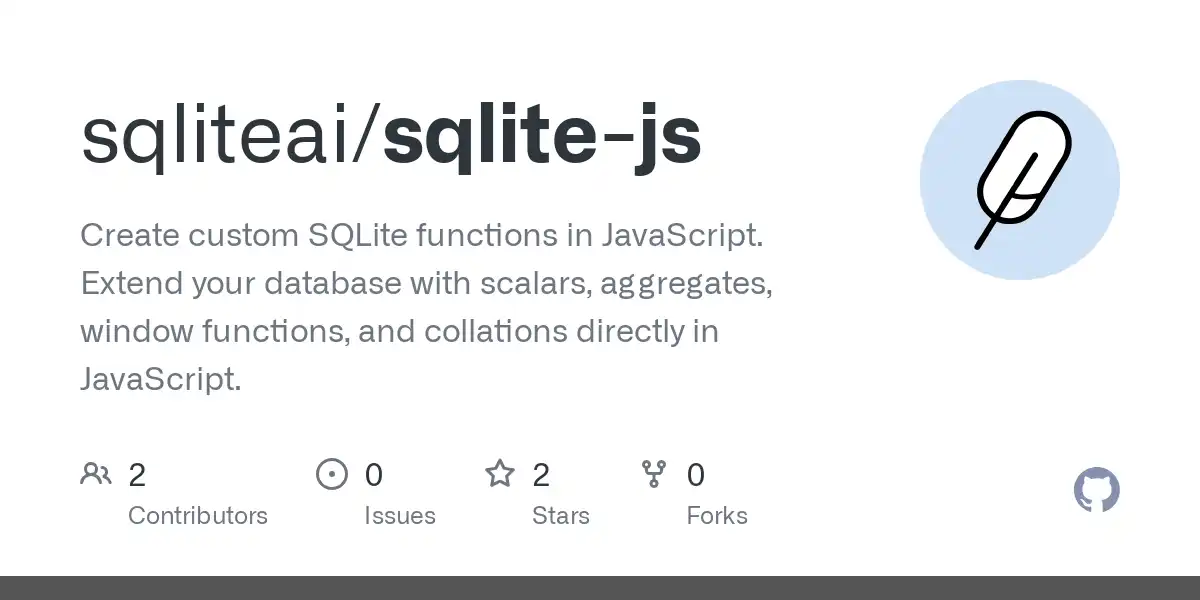
Task: Click the GitHub octocat logo
Action: coord(1097,491)
